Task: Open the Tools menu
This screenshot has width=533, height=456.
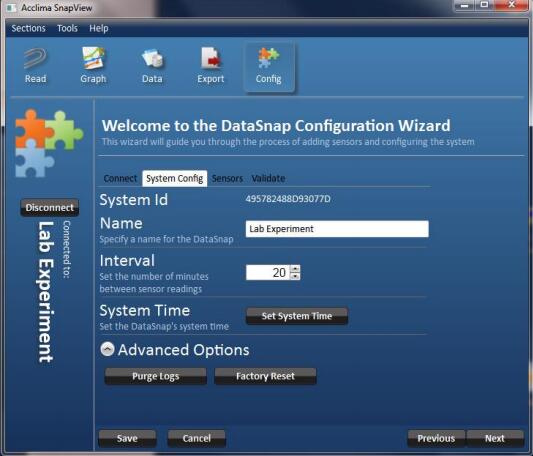Action: pos(67,28)
